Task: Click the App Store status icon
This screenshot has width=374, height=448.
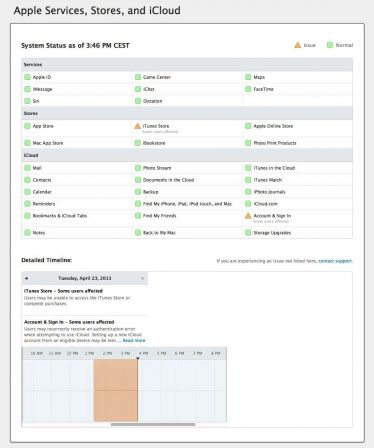Action: click(27, 126)
